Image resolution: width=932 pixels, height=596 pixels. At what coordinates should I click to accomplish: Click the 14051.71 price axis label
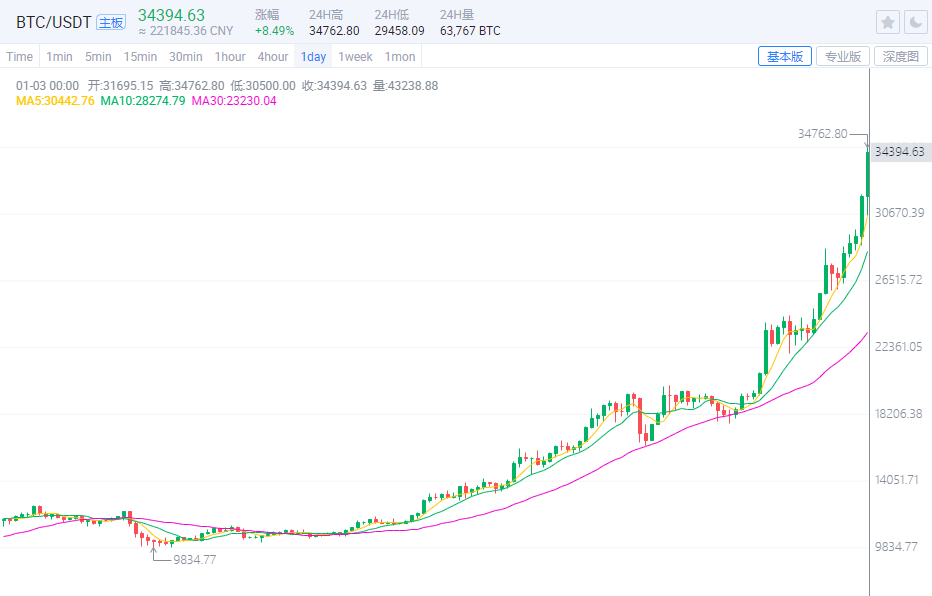tap(897, 480)
